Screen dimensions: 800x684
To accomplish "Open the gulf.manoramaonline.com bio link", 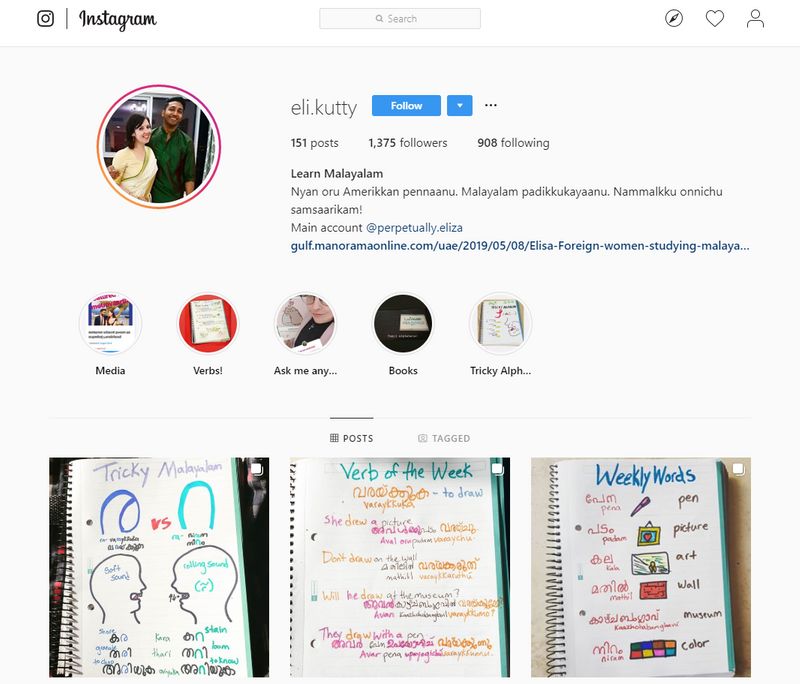I will [x=520, y=246].
